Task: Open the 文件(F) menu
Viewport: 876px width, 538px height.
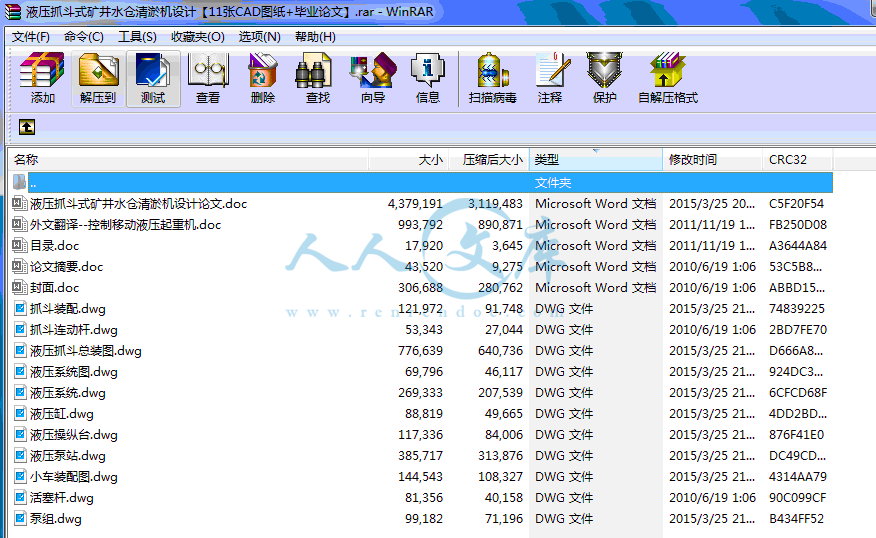Action: tap(31, 37)
